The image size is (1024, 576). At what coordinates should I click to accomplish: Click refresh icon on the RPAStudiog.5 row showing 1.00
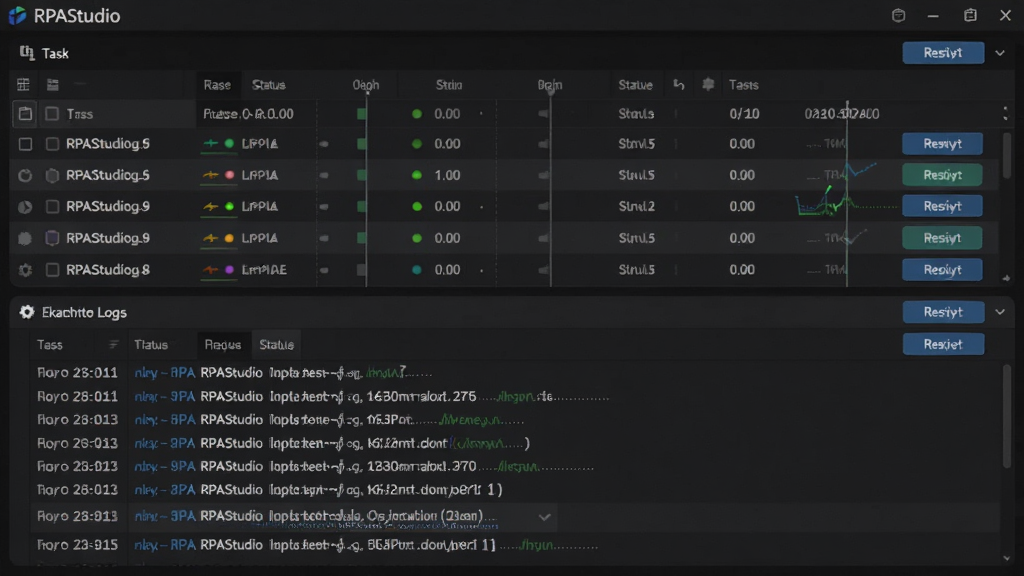tap(25, 175)
